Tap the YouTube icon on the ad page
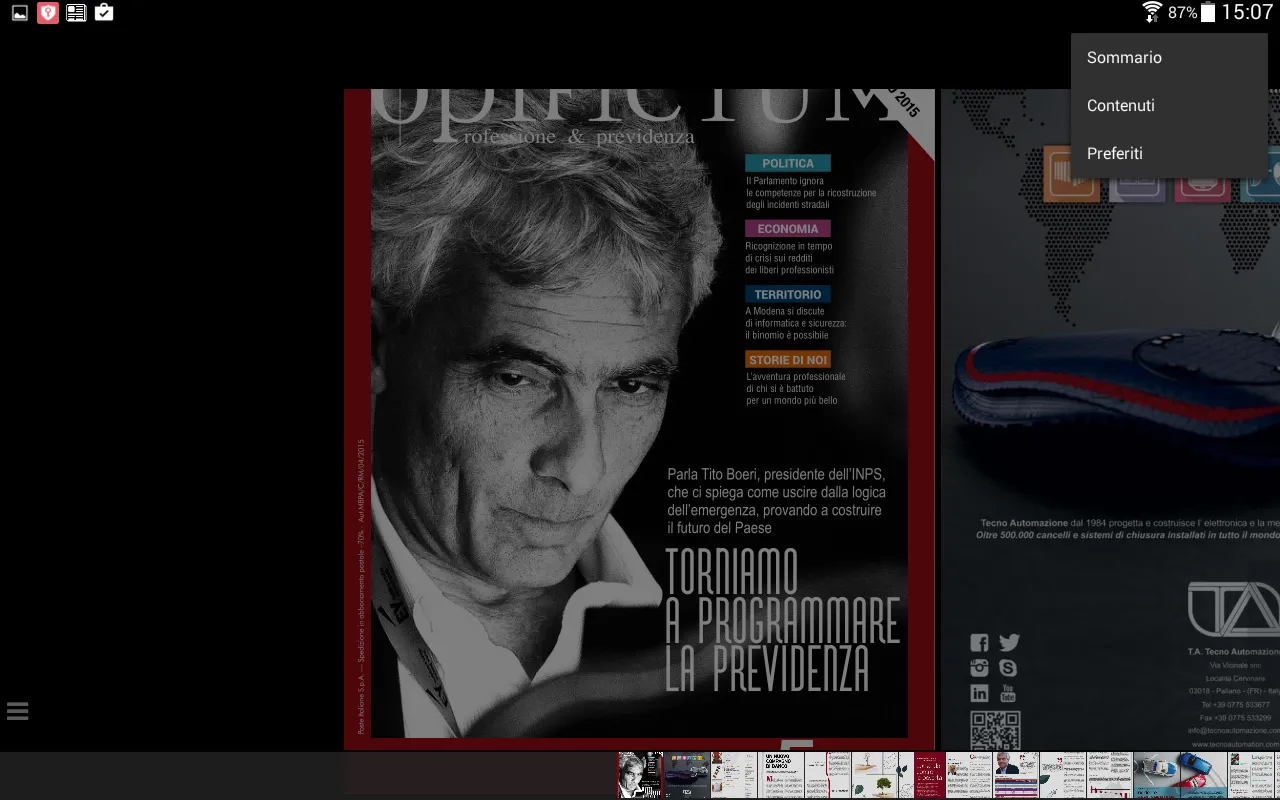Screen dimensions: 1280x800 pyautogui.click(x=1008, y=693)
